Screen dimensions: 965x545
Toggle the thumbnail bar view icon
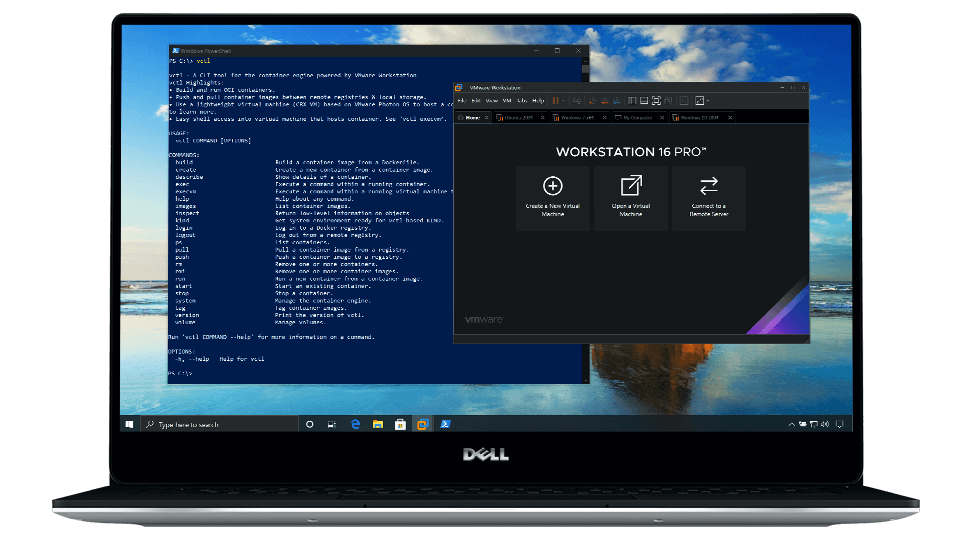[644, 100]
